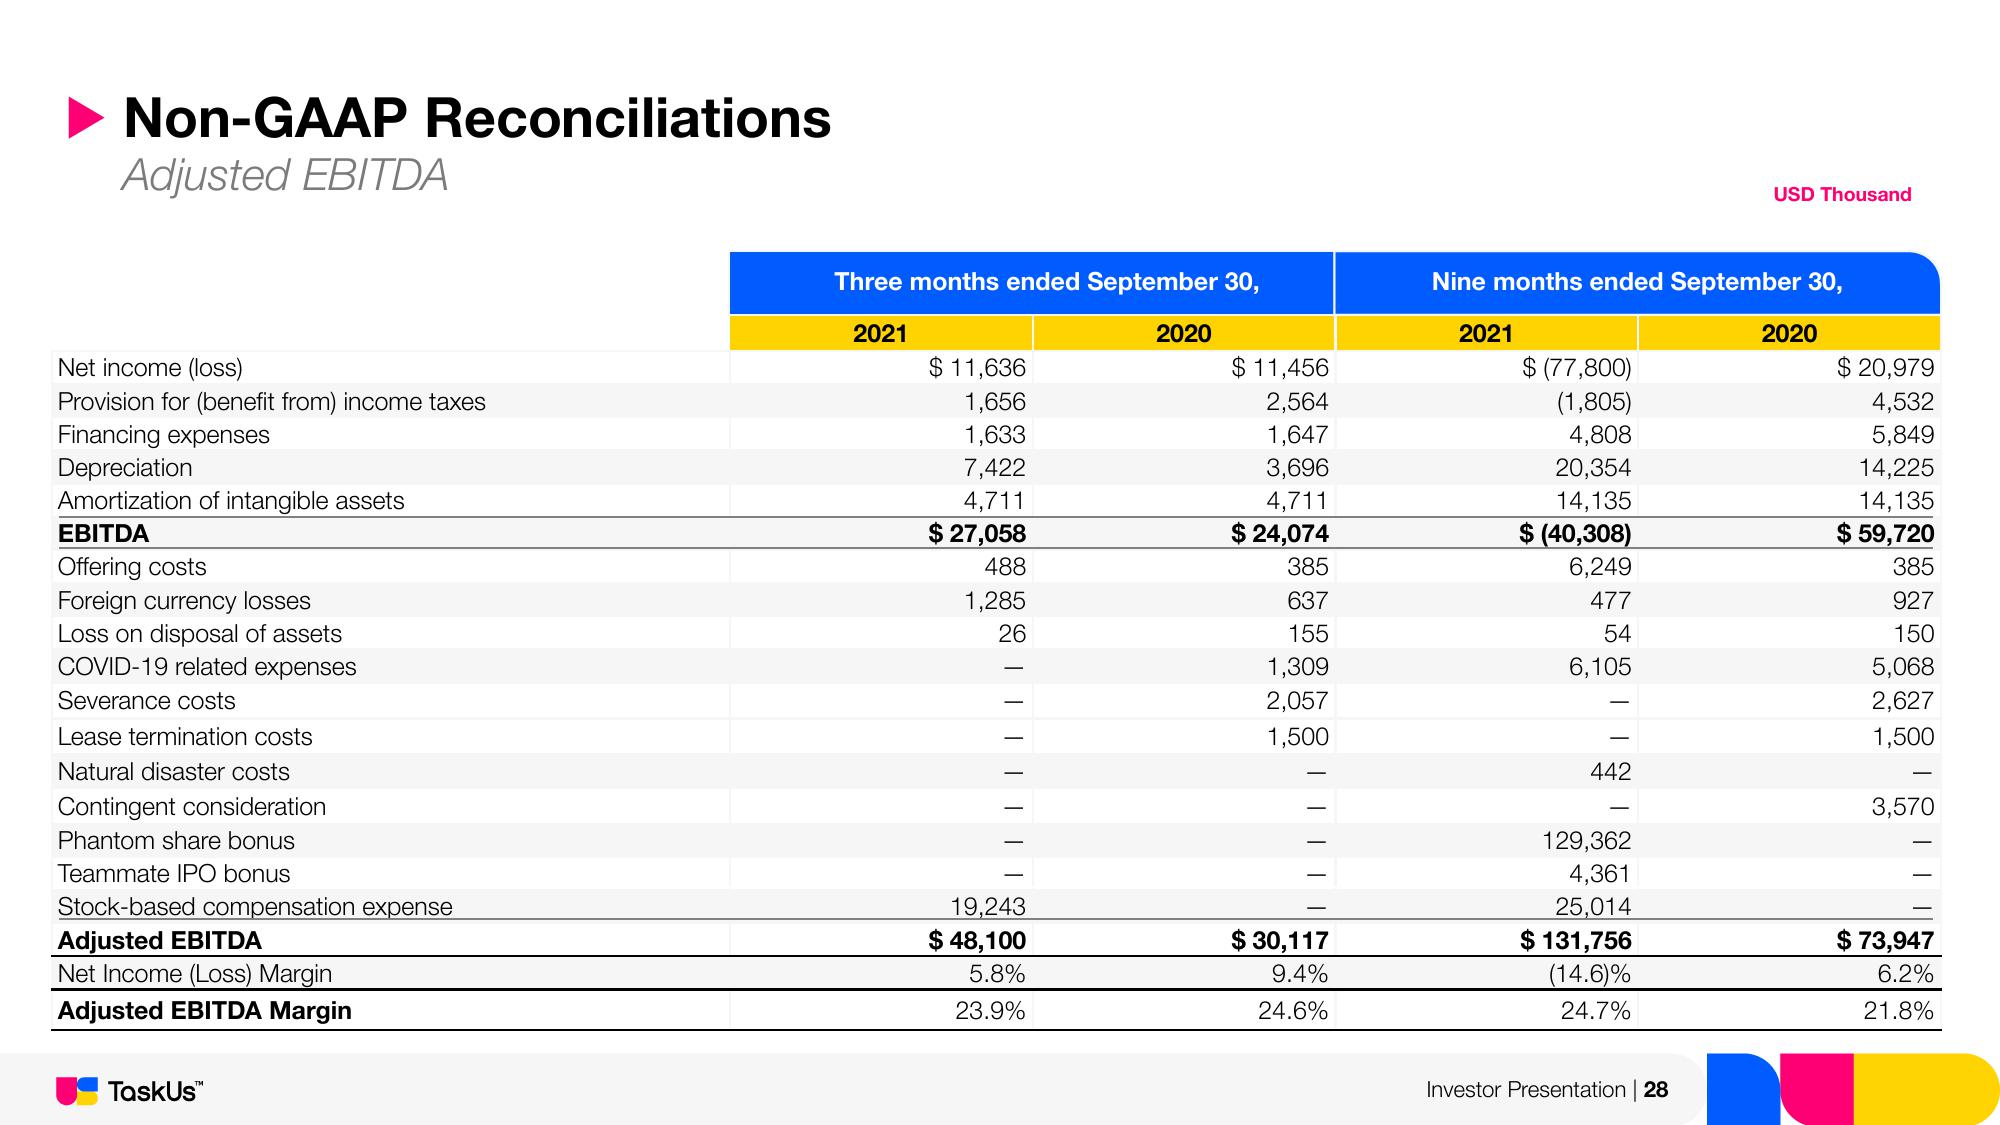2000x1125 pixels.
Task: Select the 'Non-GAAP Reconciliations' heading
Action: pos(477,118)
